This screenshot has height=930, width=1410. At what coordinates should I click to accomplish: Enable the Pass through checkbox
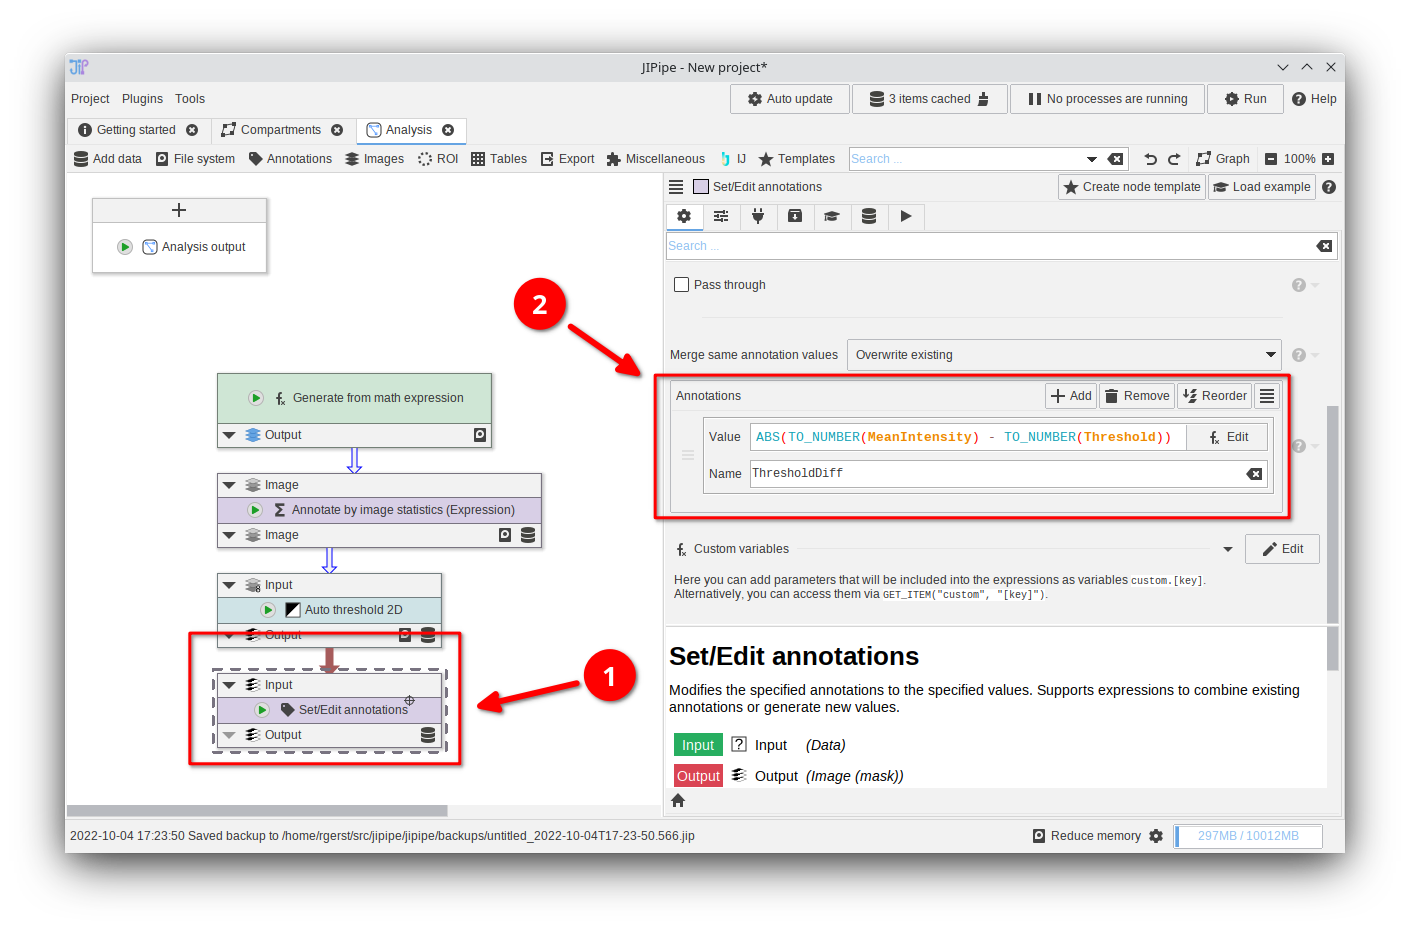tap(682, 285)
